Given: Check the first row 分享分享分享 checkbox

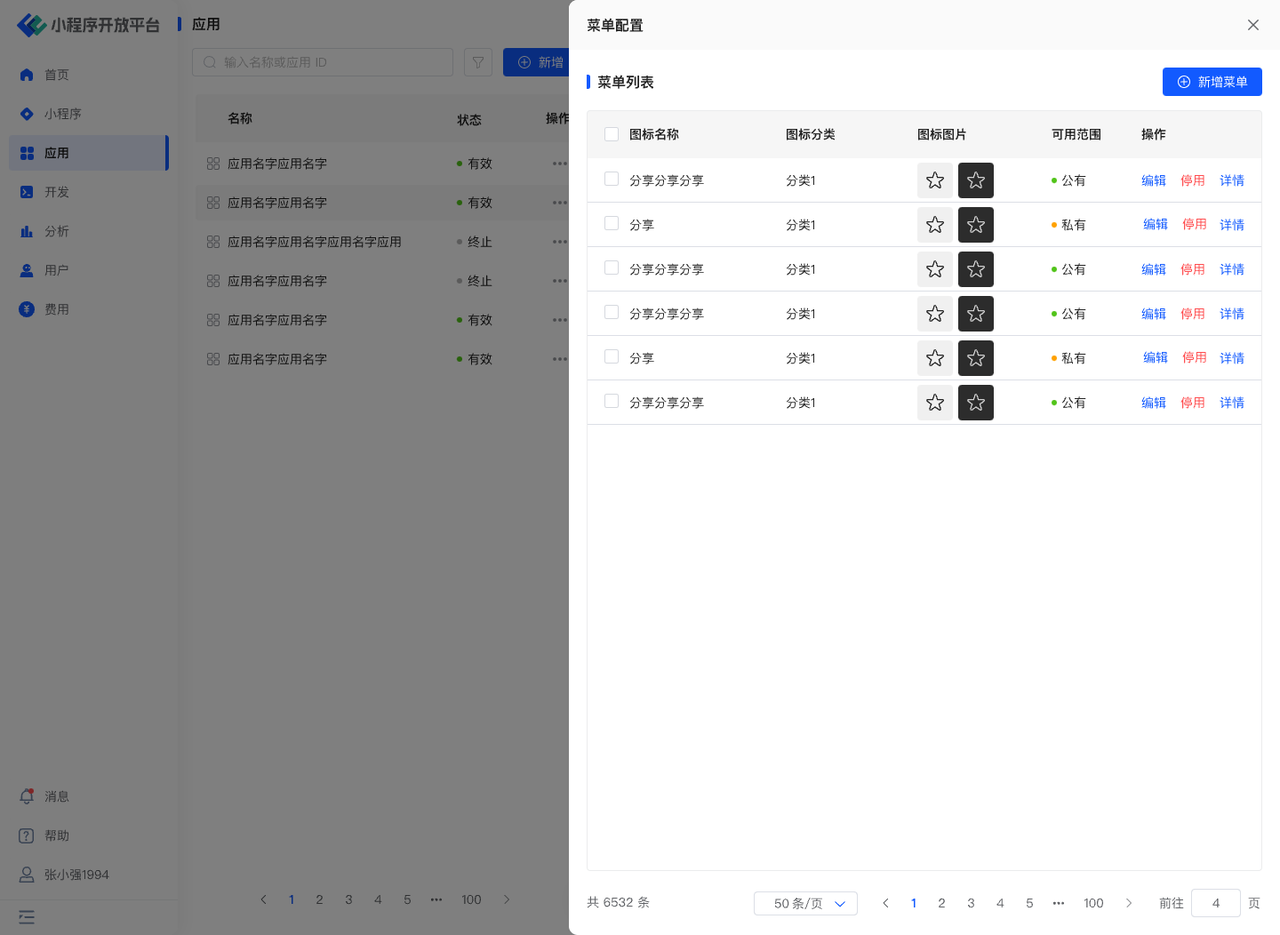Looking at the screenshot, I should [611, 179].
